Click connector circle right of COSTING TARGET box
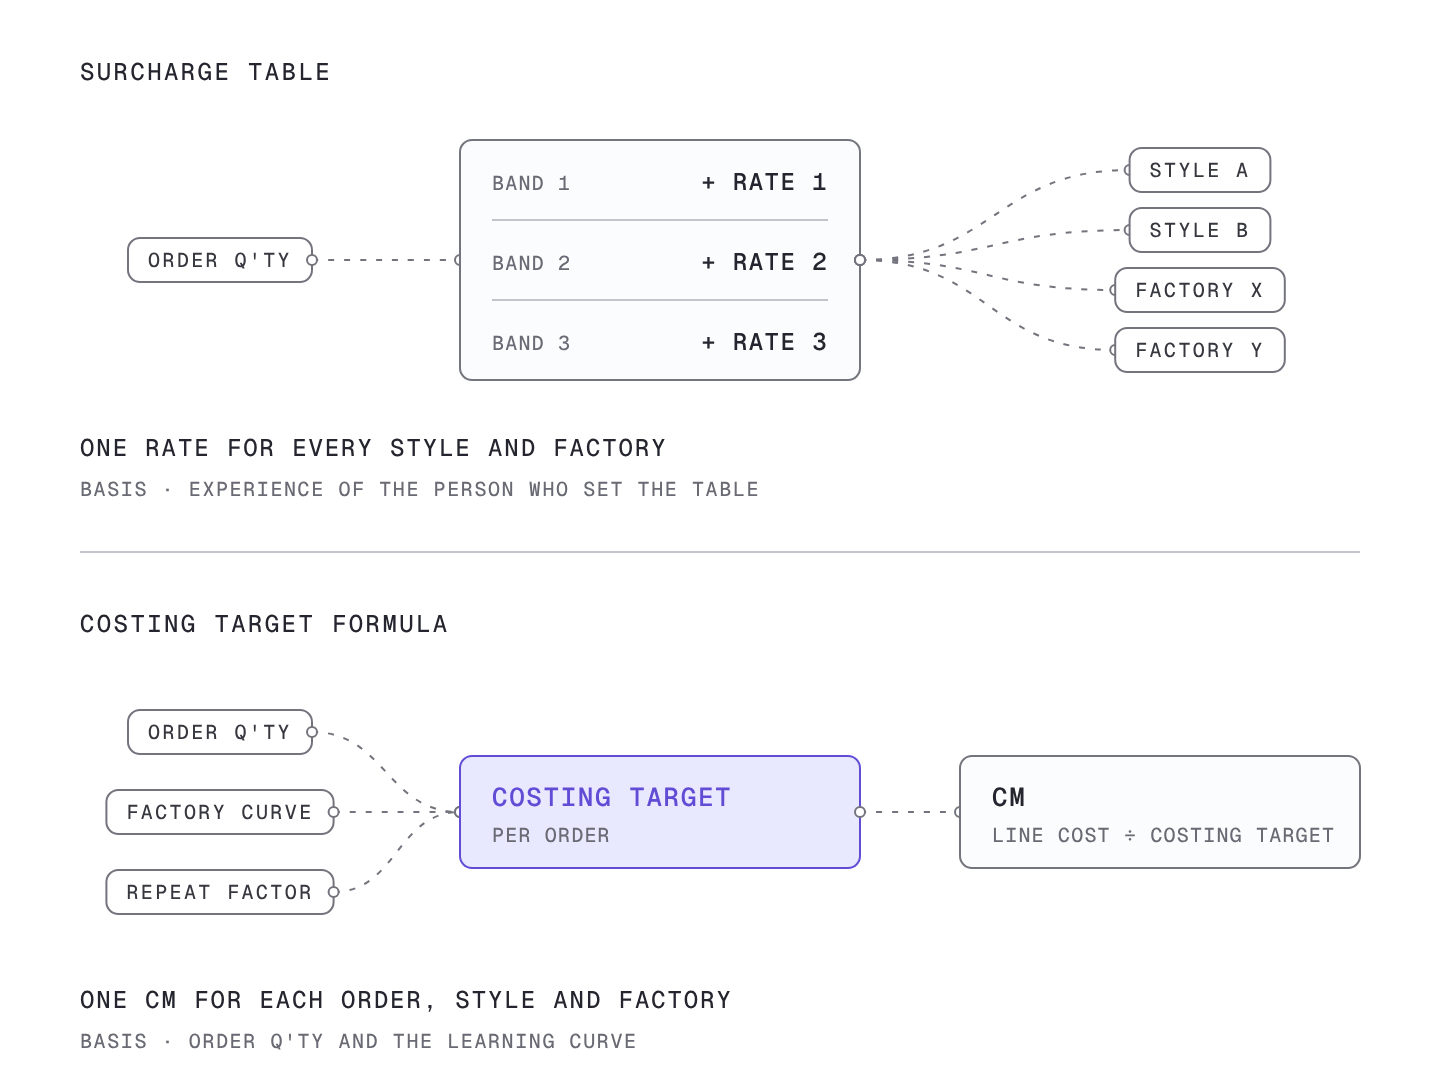 point(860,812)
